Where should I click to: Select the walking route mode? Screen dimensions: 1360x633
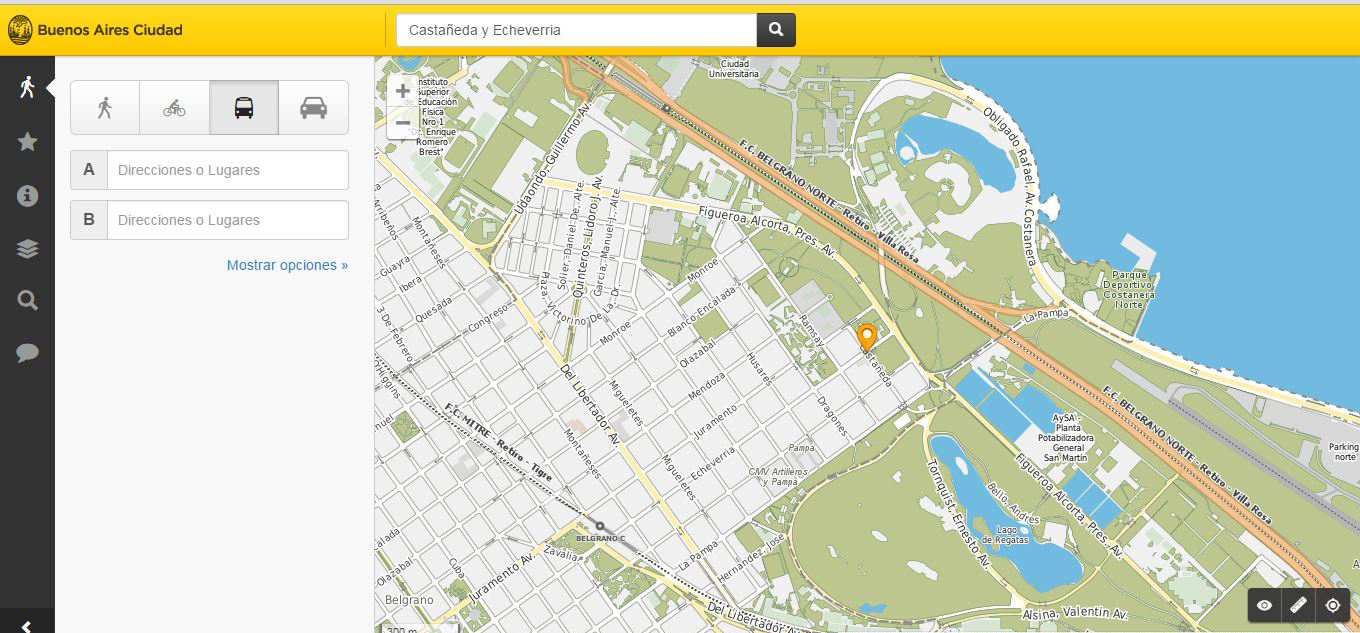(x=105, y=108)
